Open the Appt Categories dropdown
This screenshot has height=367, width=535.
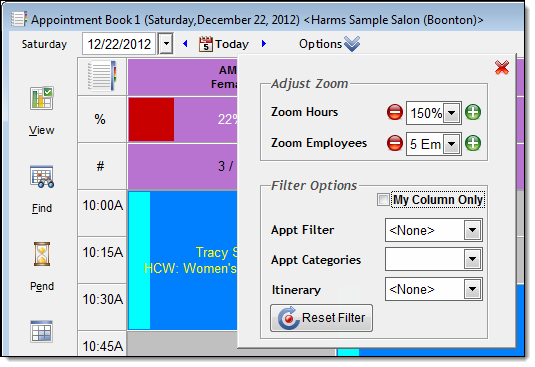click(x=473, y=259)
